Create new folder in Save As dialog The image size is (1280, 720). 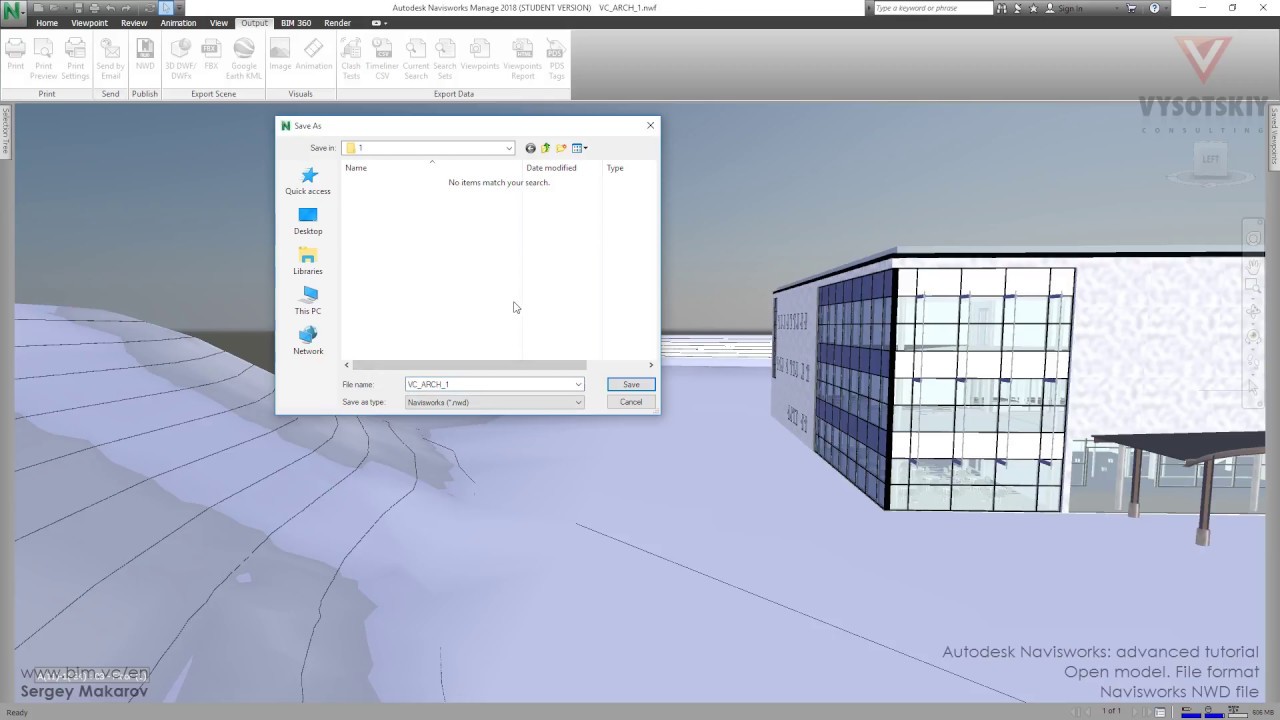[561, 148]
